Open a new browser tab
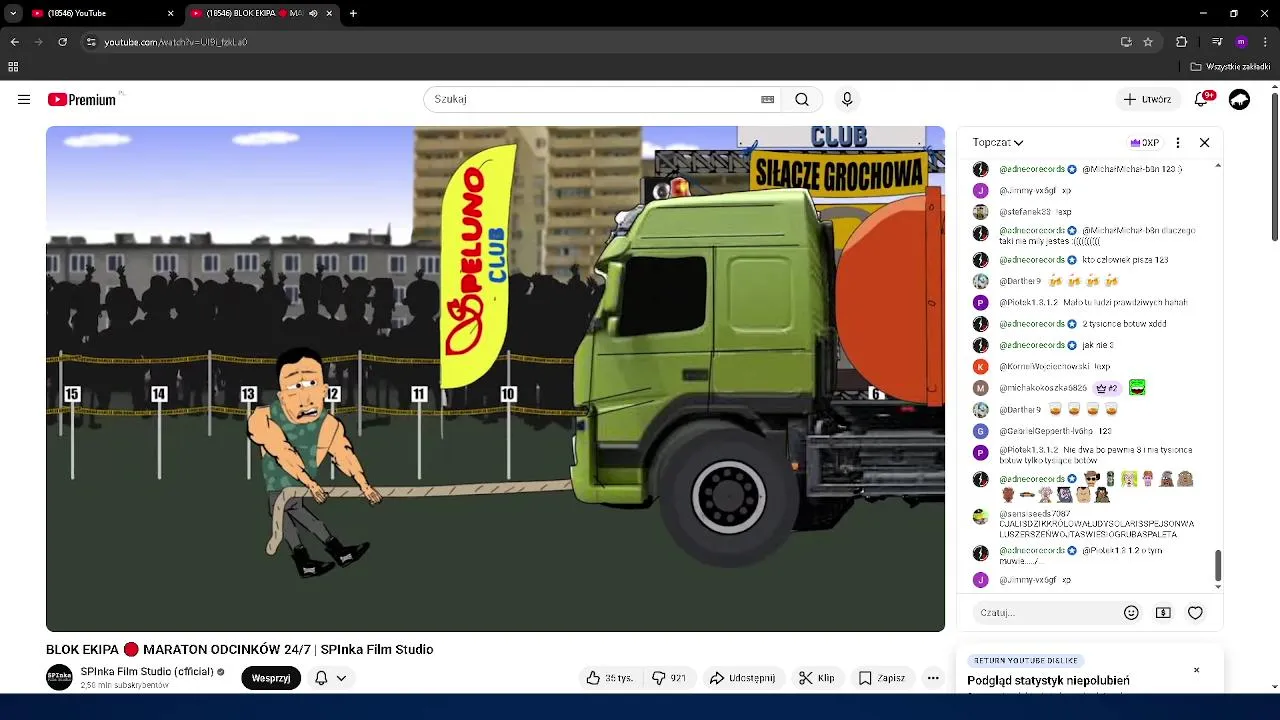Viewport: 1280px width, 720px height. pos(353,13)
